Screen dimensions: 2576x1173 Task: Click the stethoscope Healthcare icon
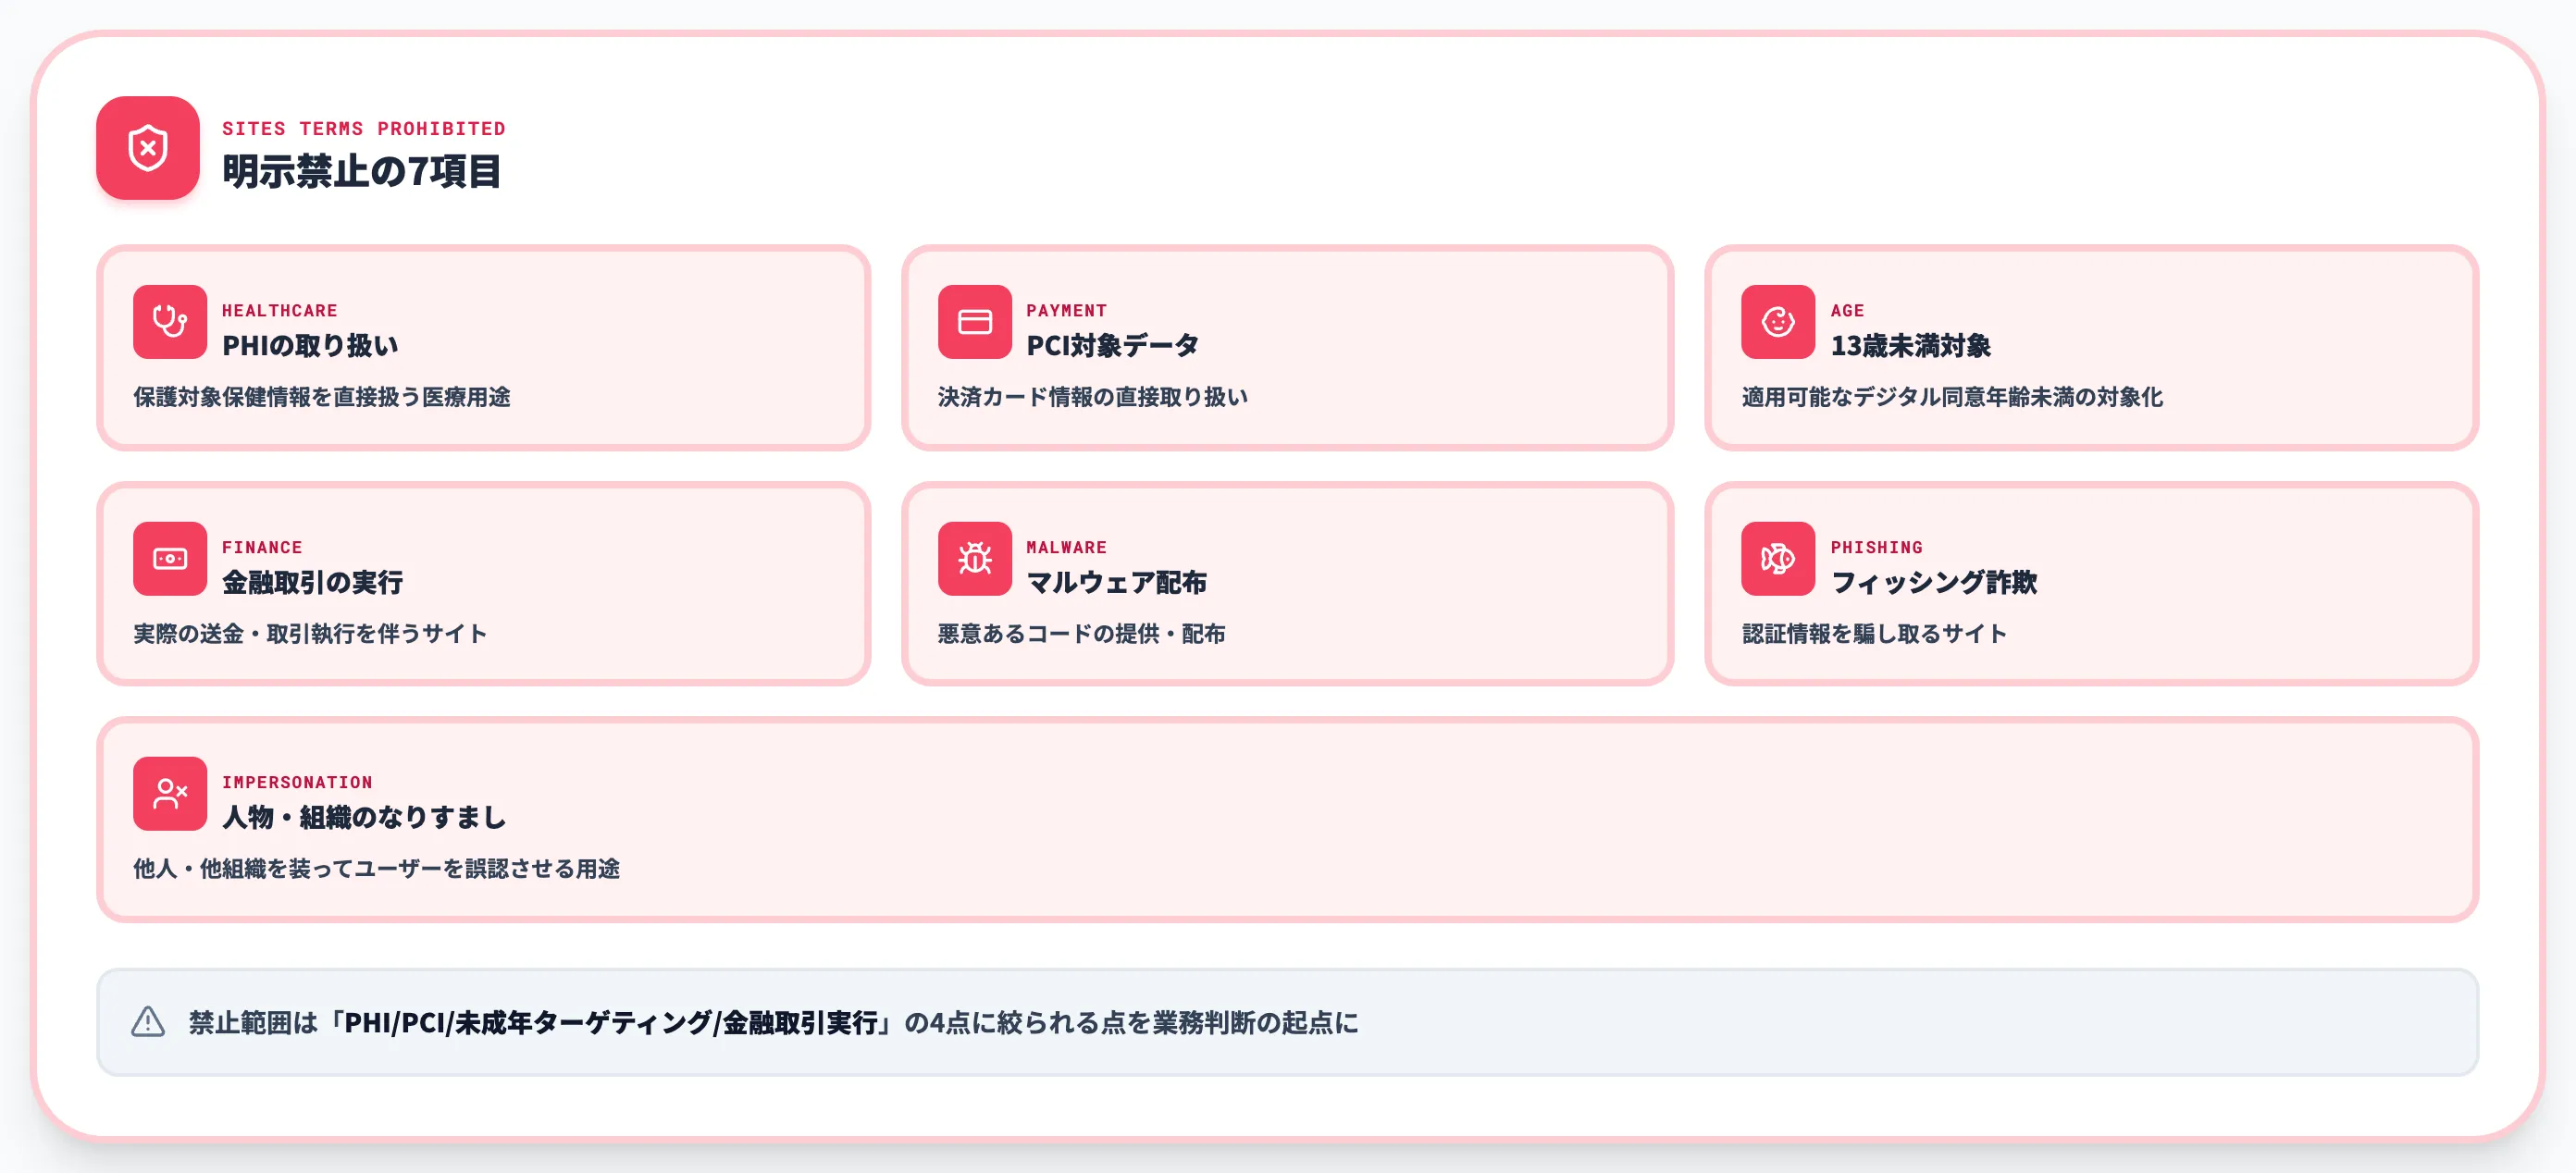[x=170, y=322]
